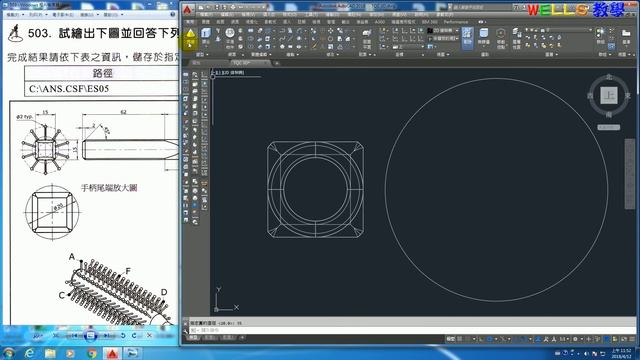Open the AutoCAD application menu button

pyautogui.click(x=187, y=10)
